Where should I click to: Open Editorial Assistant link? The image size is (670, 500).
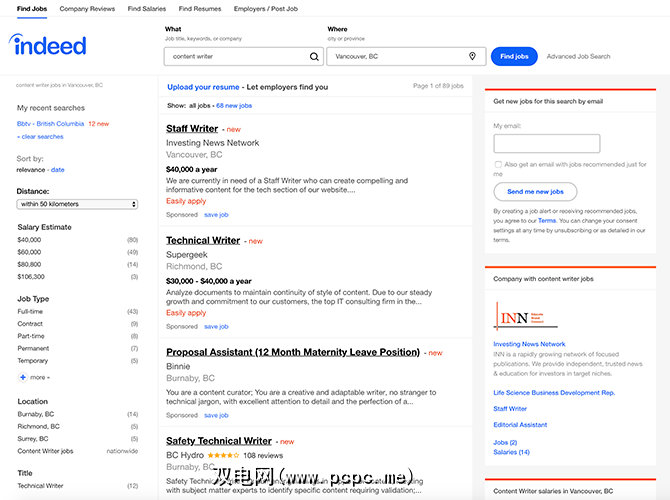(x=520, y=425)
